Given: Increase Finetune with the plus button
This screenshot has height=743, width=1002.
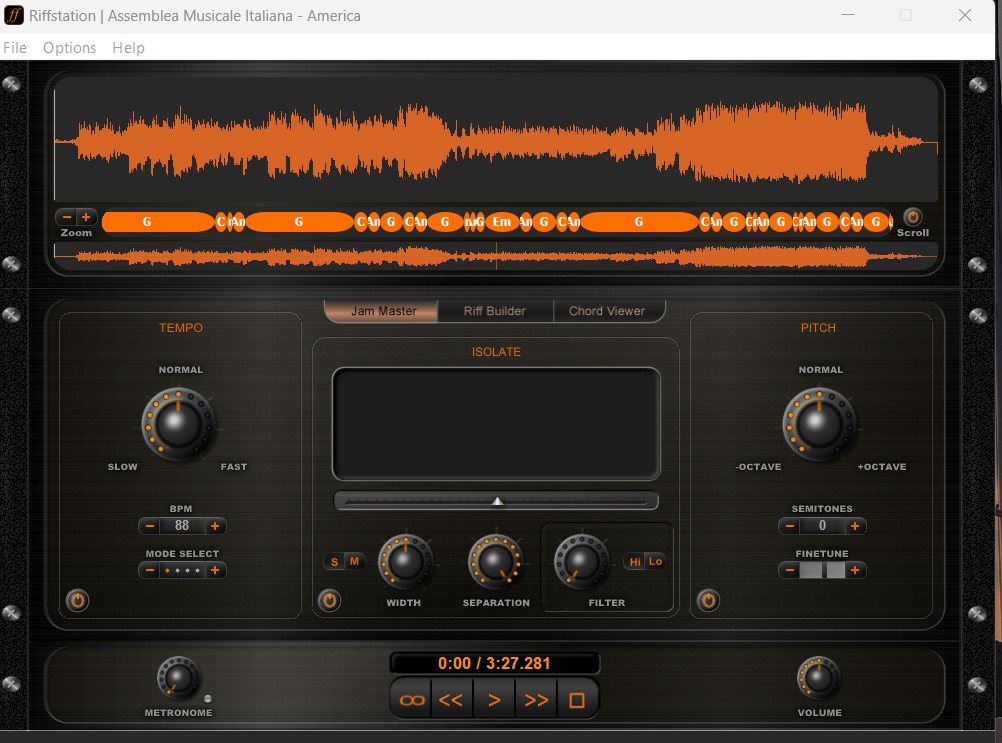Looking at the screenshot, I should pos(855,570).
